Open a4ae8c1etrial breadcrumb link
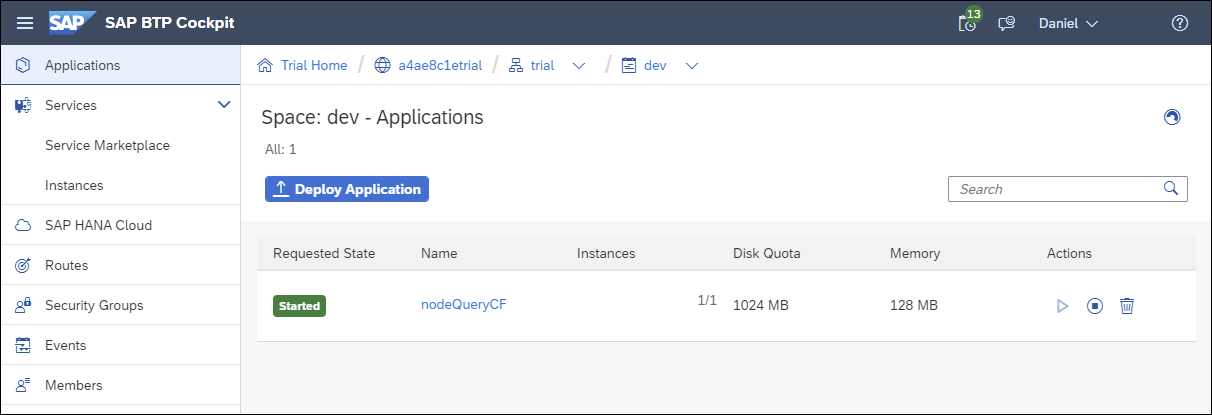Image resolution: width=1212 pixels, height=415 pixels. pos(440,65)
